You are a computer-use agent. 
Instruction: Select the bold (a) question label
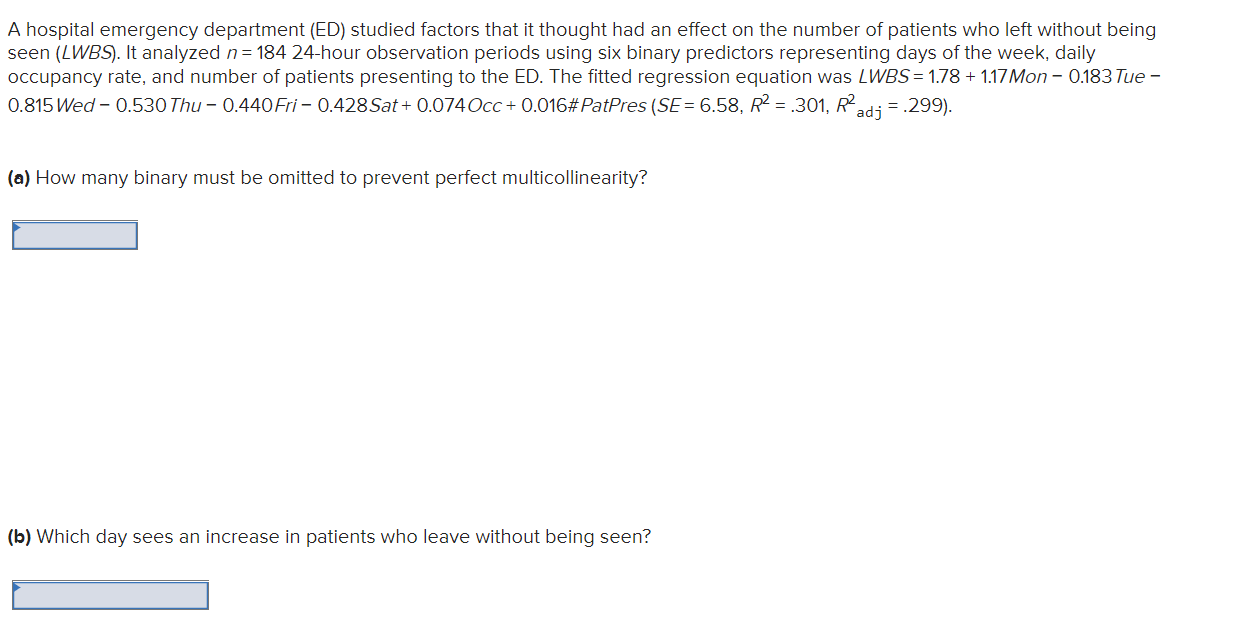click(x=18, y=177)
